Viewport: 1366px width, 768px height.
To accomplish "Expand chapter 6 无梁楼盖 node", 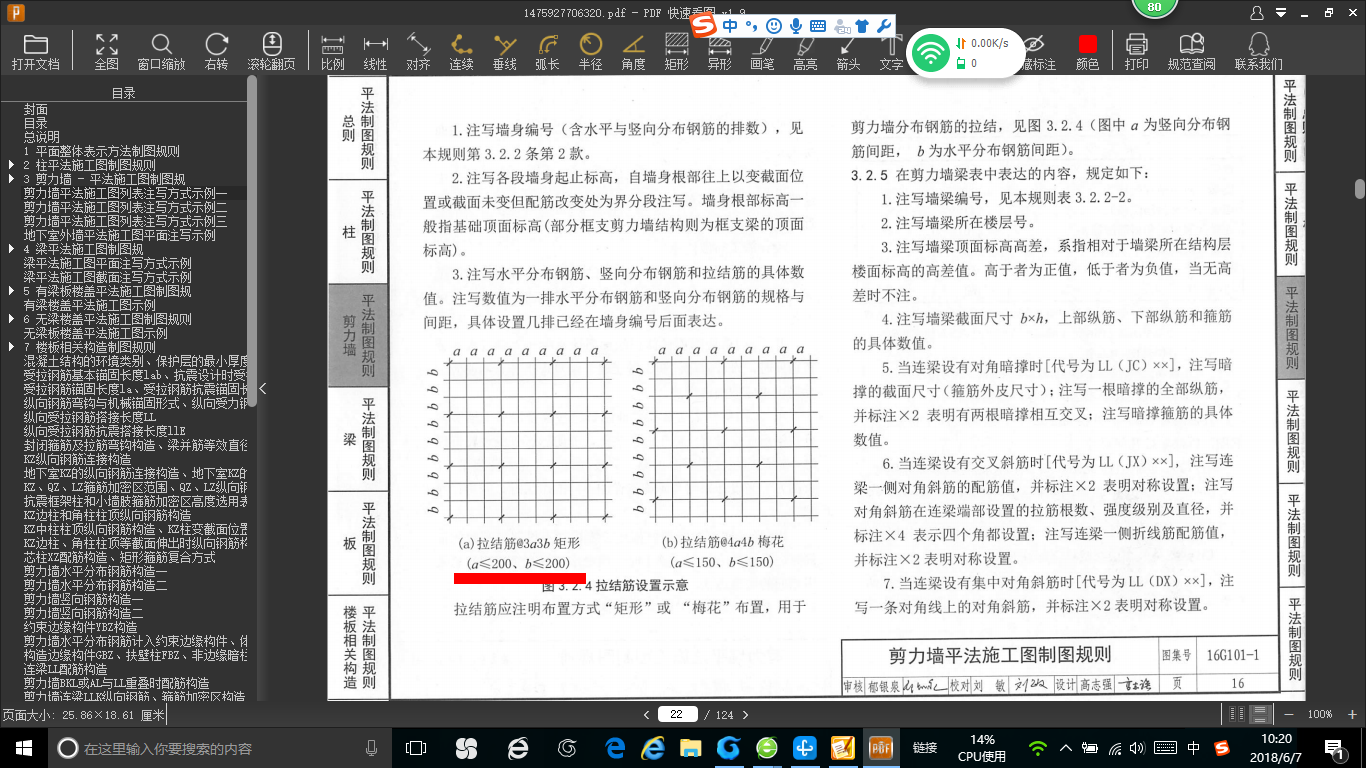I will (x=11, y=318).
